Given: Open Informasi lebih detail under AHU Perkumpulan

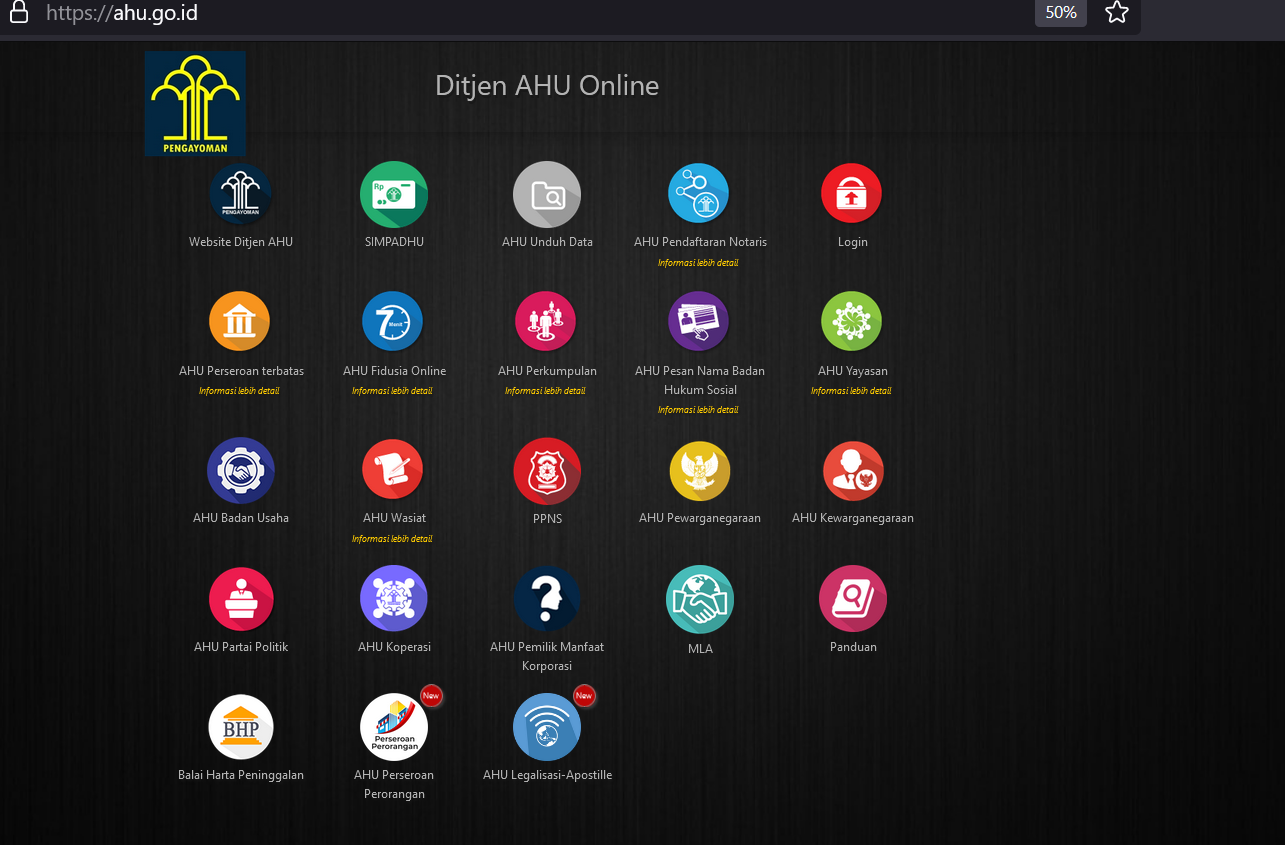Looking at the screenshot, I should 545,391.
